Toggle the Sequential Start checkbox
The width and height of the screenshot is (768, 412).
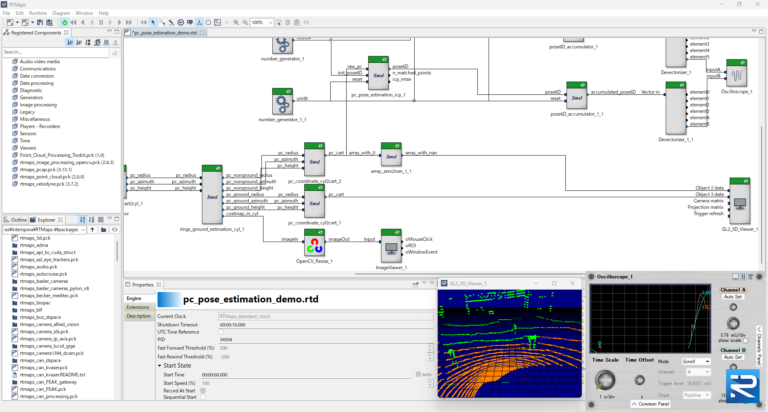[203, 397]
